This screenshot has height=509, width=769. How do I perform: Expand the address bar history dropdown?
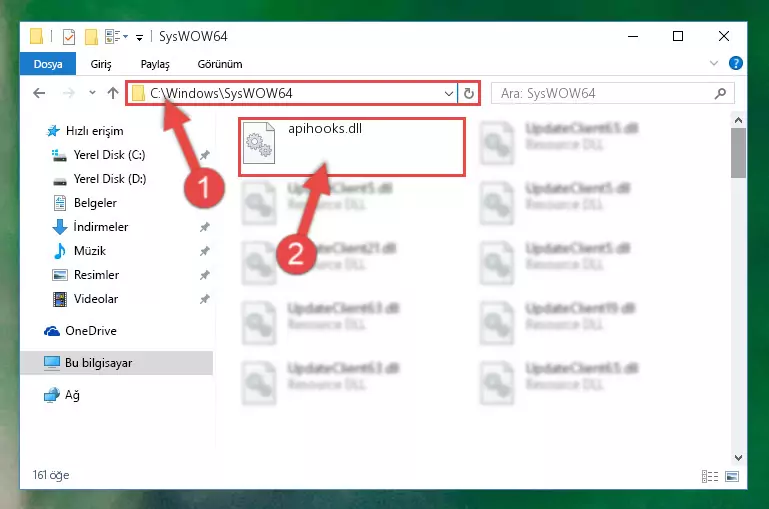click(448, 93)
